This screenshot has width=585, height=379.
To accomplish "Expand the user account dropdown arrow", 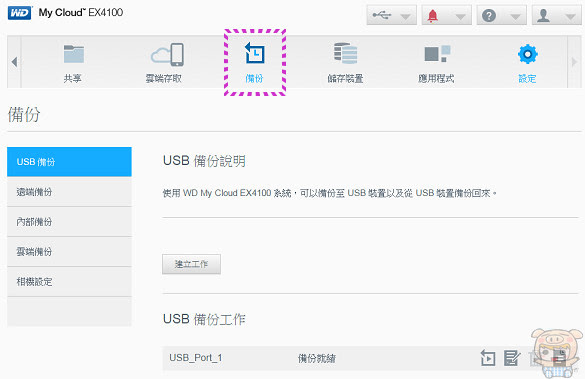I will click(570, 16).
